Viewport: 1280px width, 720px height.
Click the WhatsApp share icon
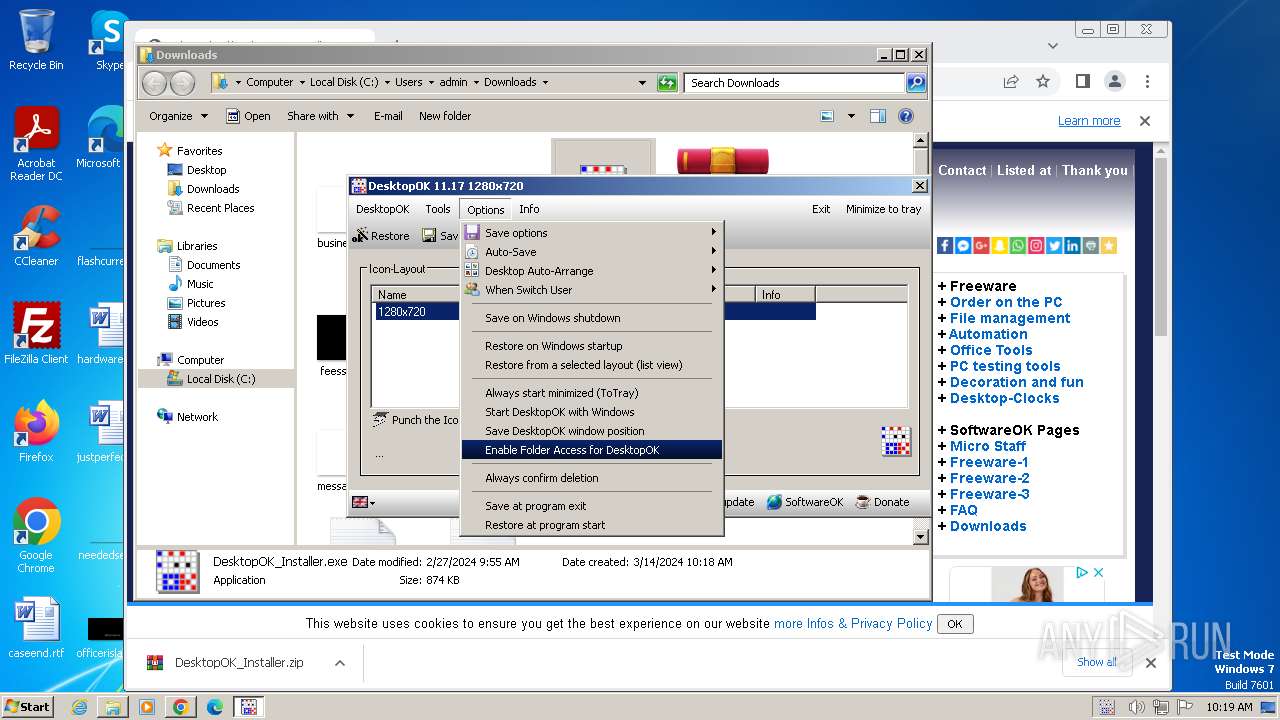[1018, 245]
